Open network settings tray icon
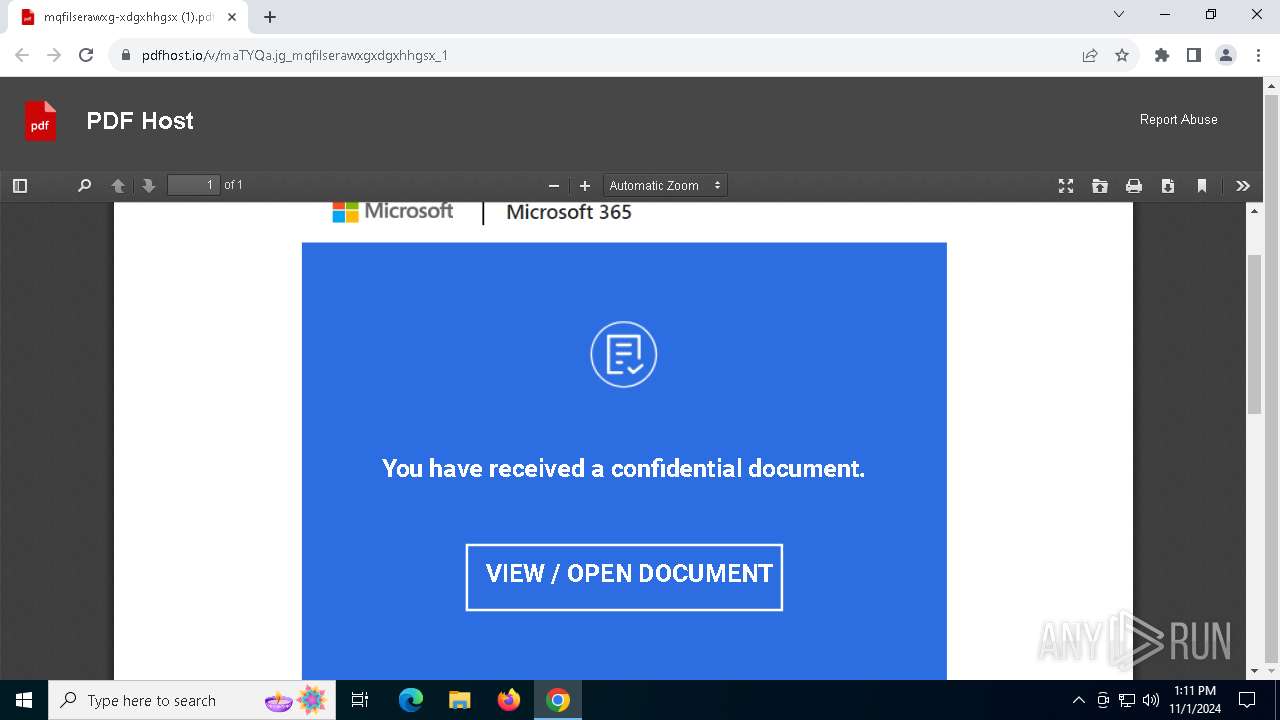This screenshot has width=1280, height=720. click(x=1127, y=700)
